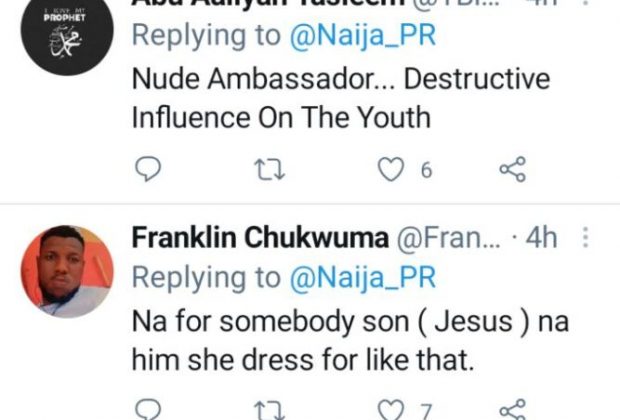The image size is (620, 420).
Task: Open the 4h timestamp on Franklin's tweet
Action: coord(541,238)
